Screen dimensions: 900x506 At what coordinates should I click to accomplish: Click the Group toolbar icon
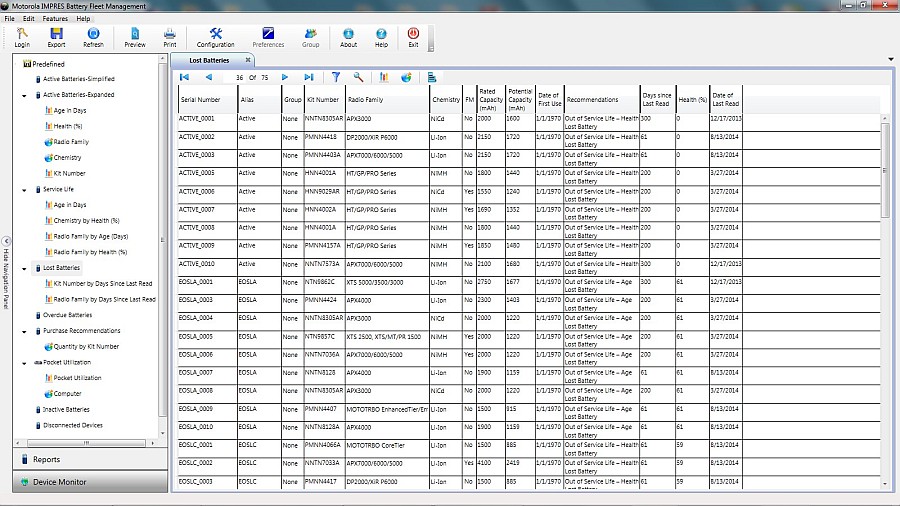pyautogui.click(x=311, y=37)
